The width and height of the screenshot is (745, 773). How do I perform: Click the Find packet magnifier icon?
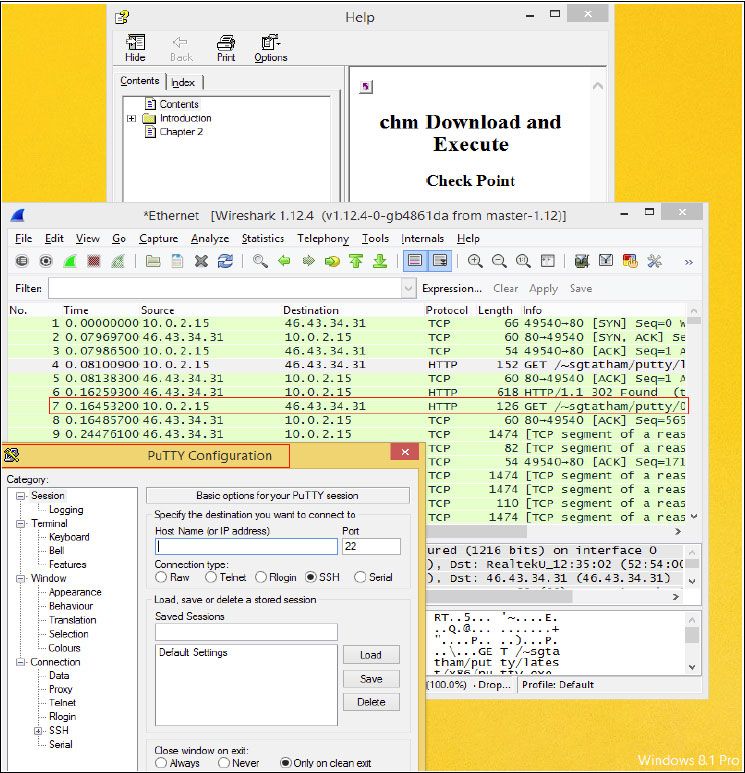(x=260, y=261)
